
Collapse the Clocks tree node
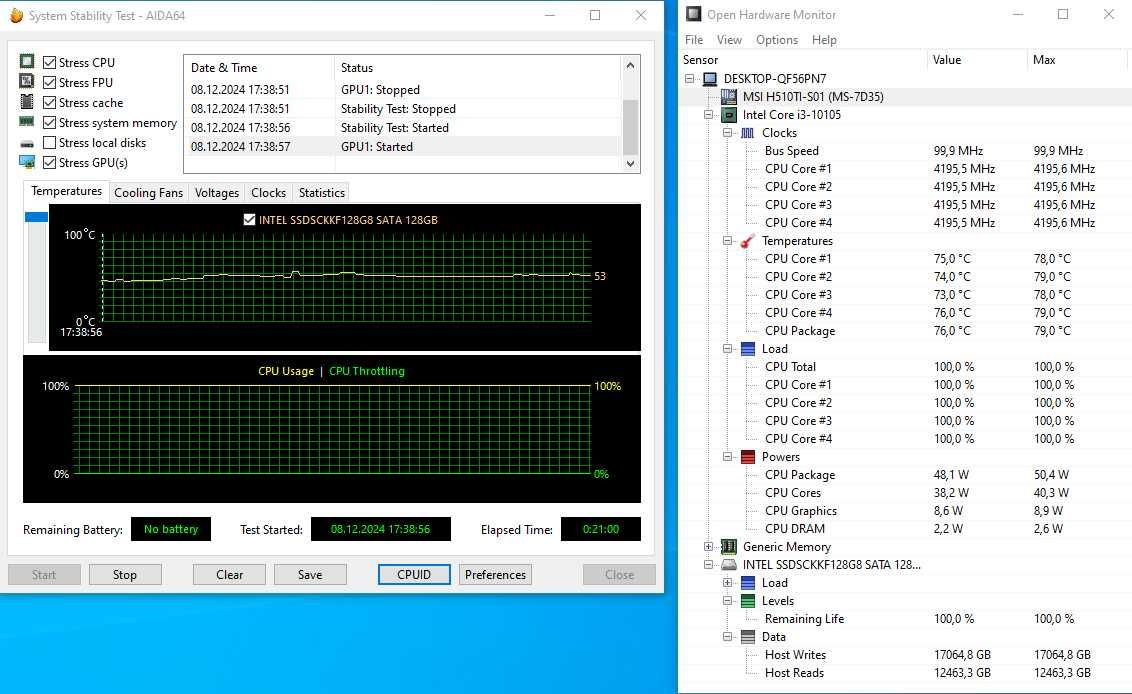727,133
